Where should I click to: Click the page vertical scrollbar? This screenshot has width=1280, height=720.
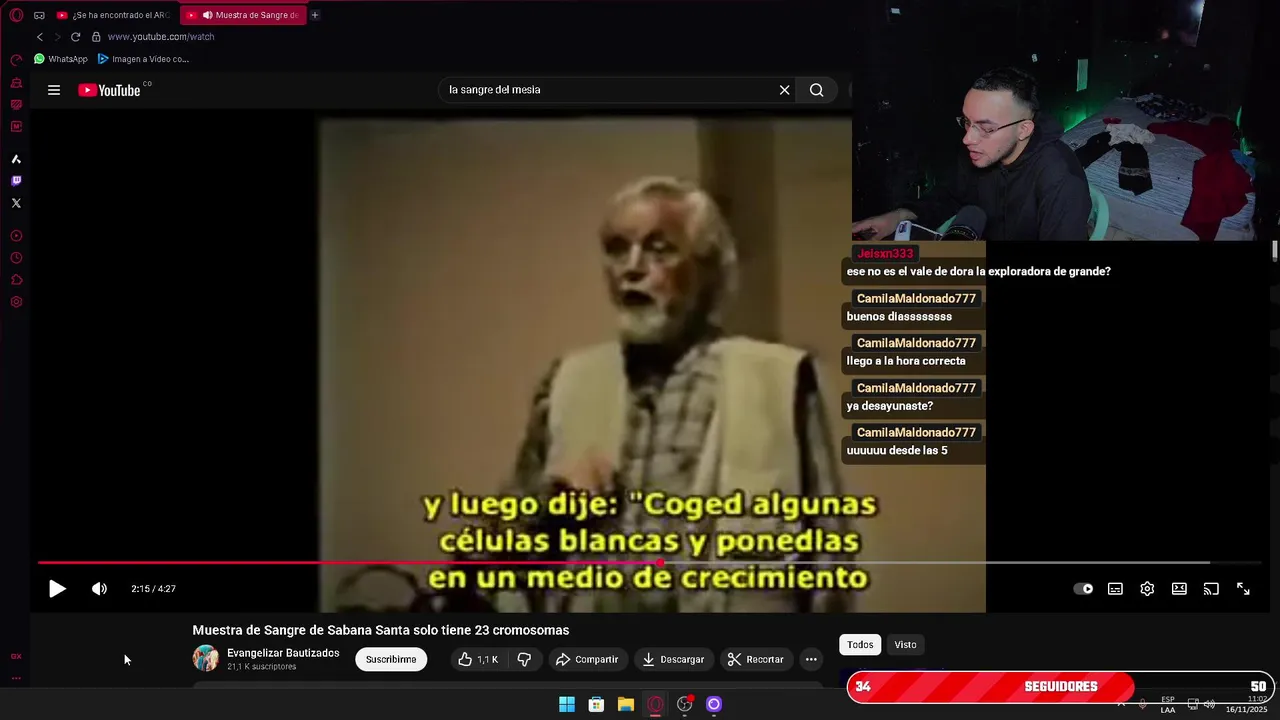click(x=1275, y=250)
